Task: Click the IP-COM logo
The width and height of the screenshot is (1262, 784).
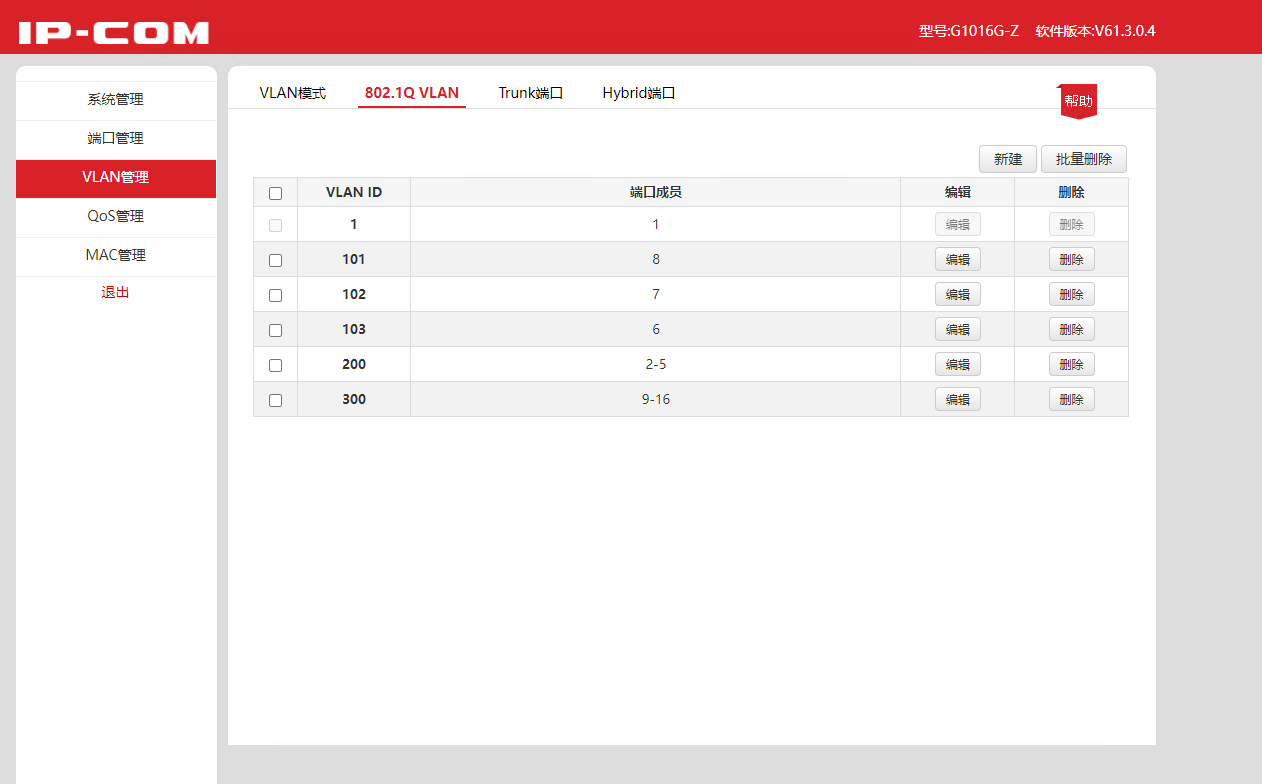Action: click(x=113, y=32)
